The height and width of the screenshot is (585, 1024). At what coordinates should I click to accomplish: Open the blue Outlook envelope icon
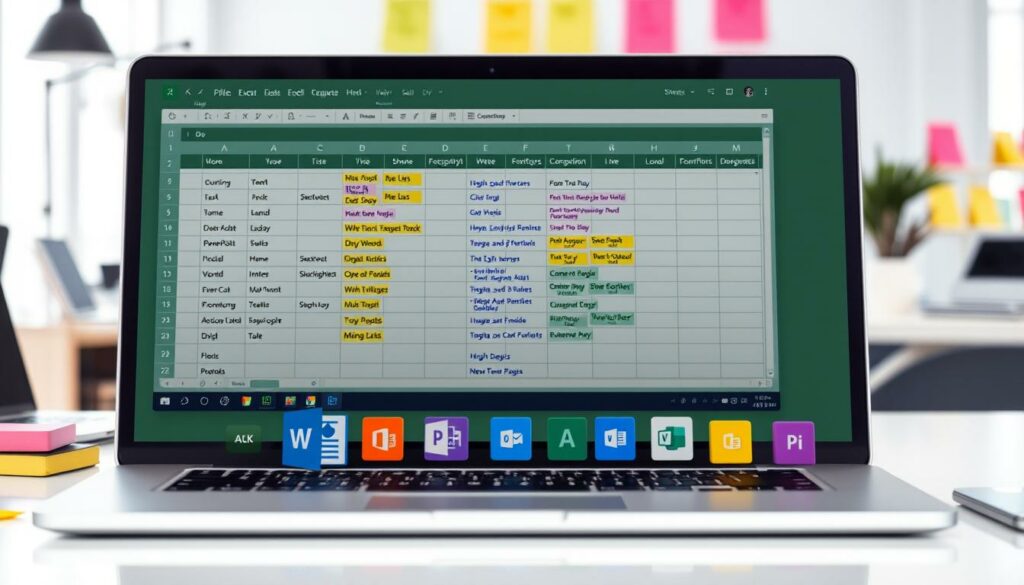(x=511, y=439)
